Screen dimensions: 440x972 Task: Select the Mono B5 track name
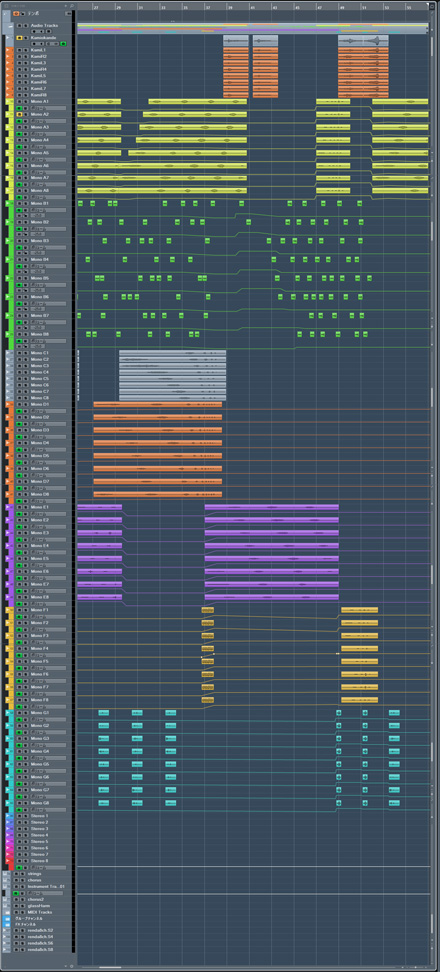40,278
